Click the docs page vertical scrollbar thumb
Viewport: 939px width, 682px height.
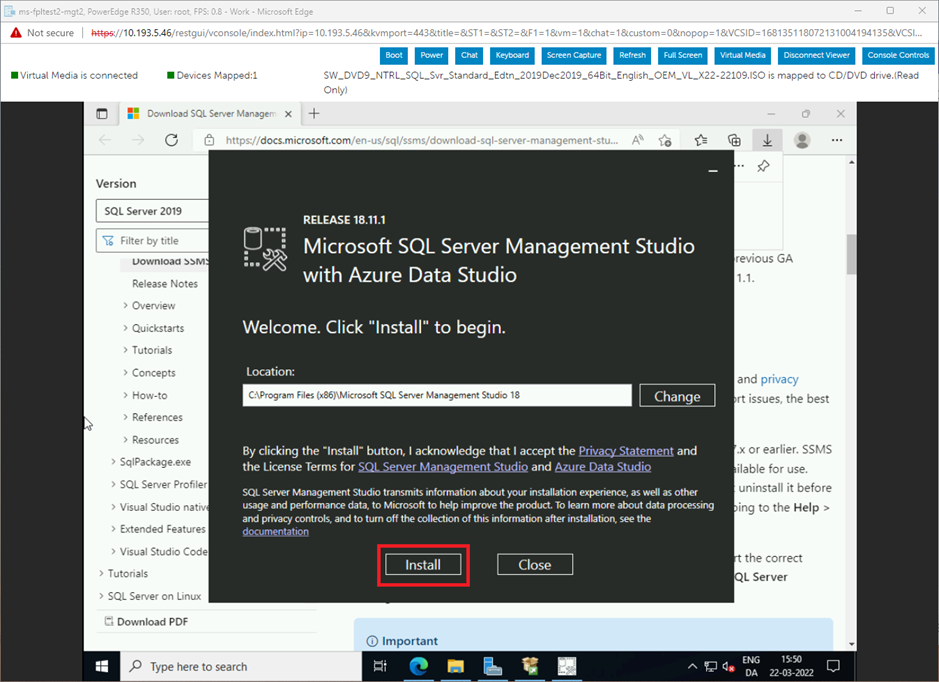851,254
